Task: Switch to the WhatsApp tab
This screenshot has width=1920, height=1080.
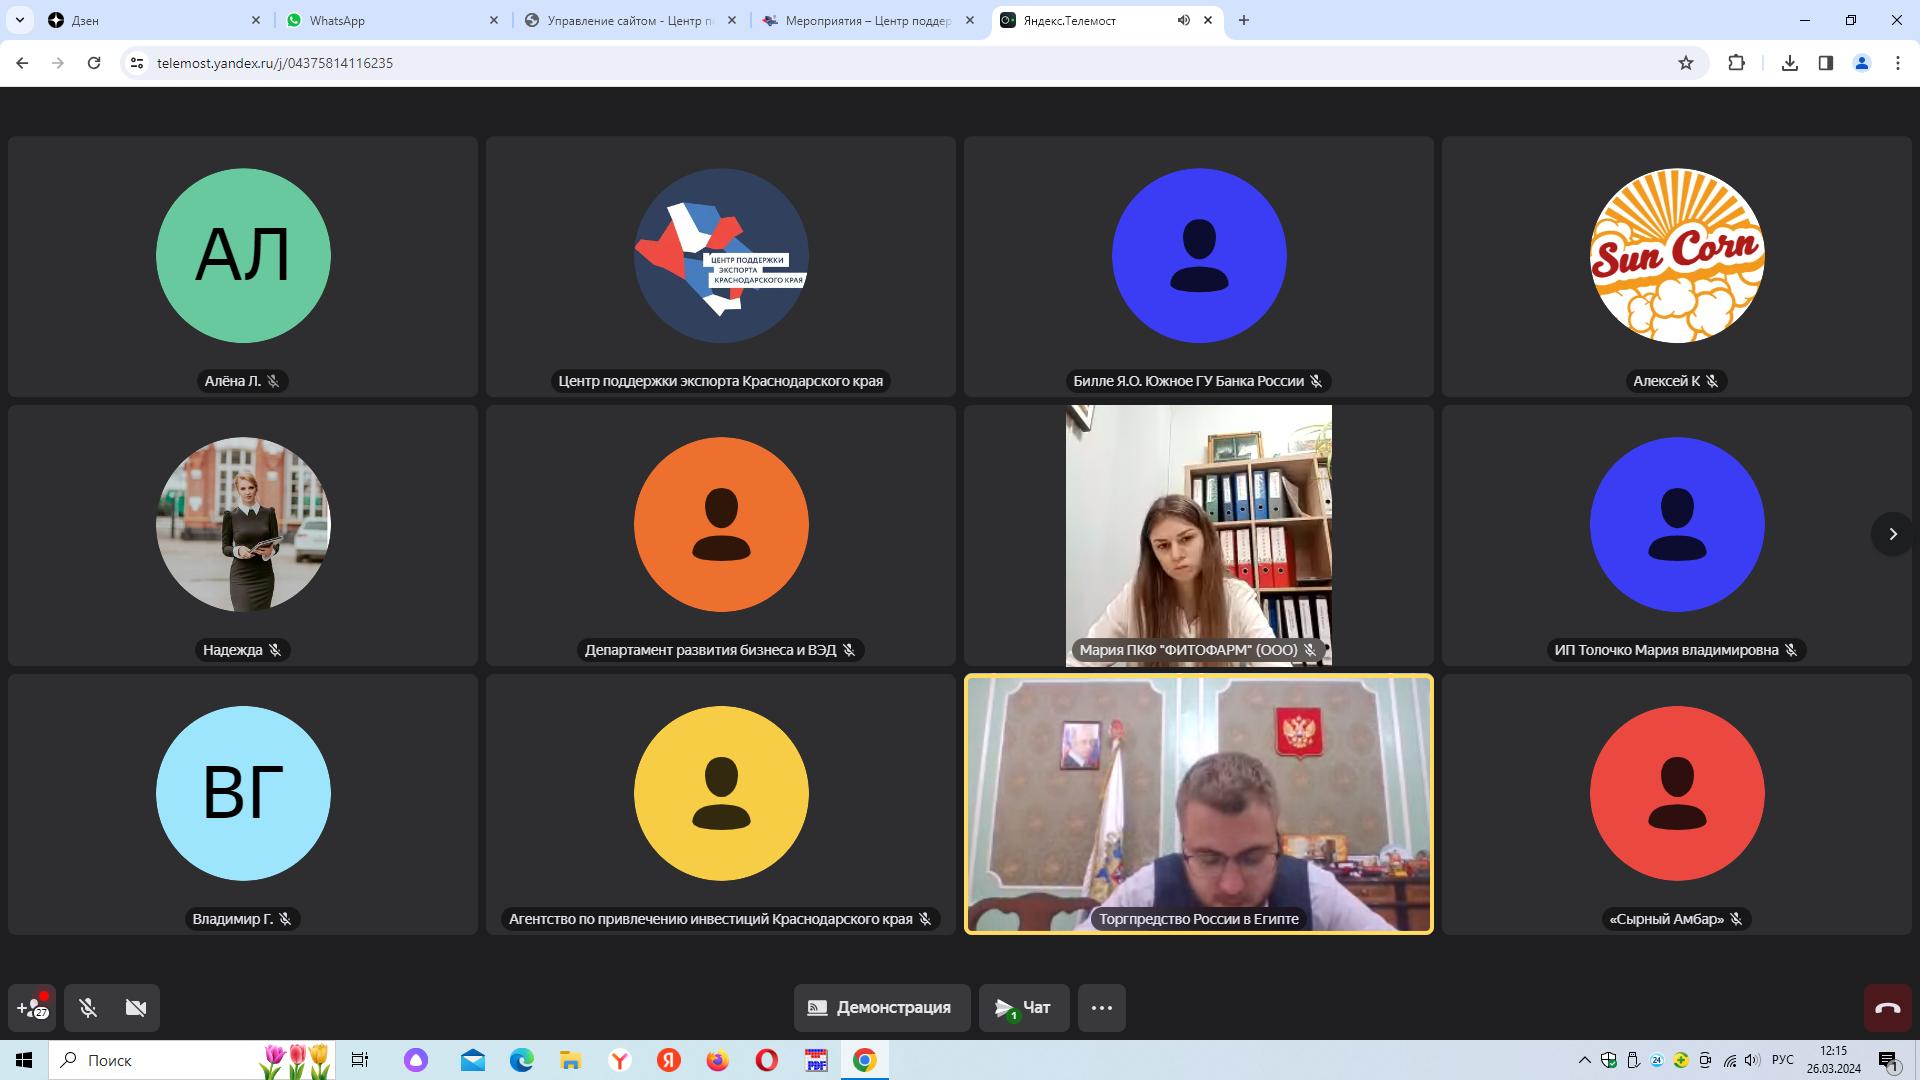Action: coord(337,20)
